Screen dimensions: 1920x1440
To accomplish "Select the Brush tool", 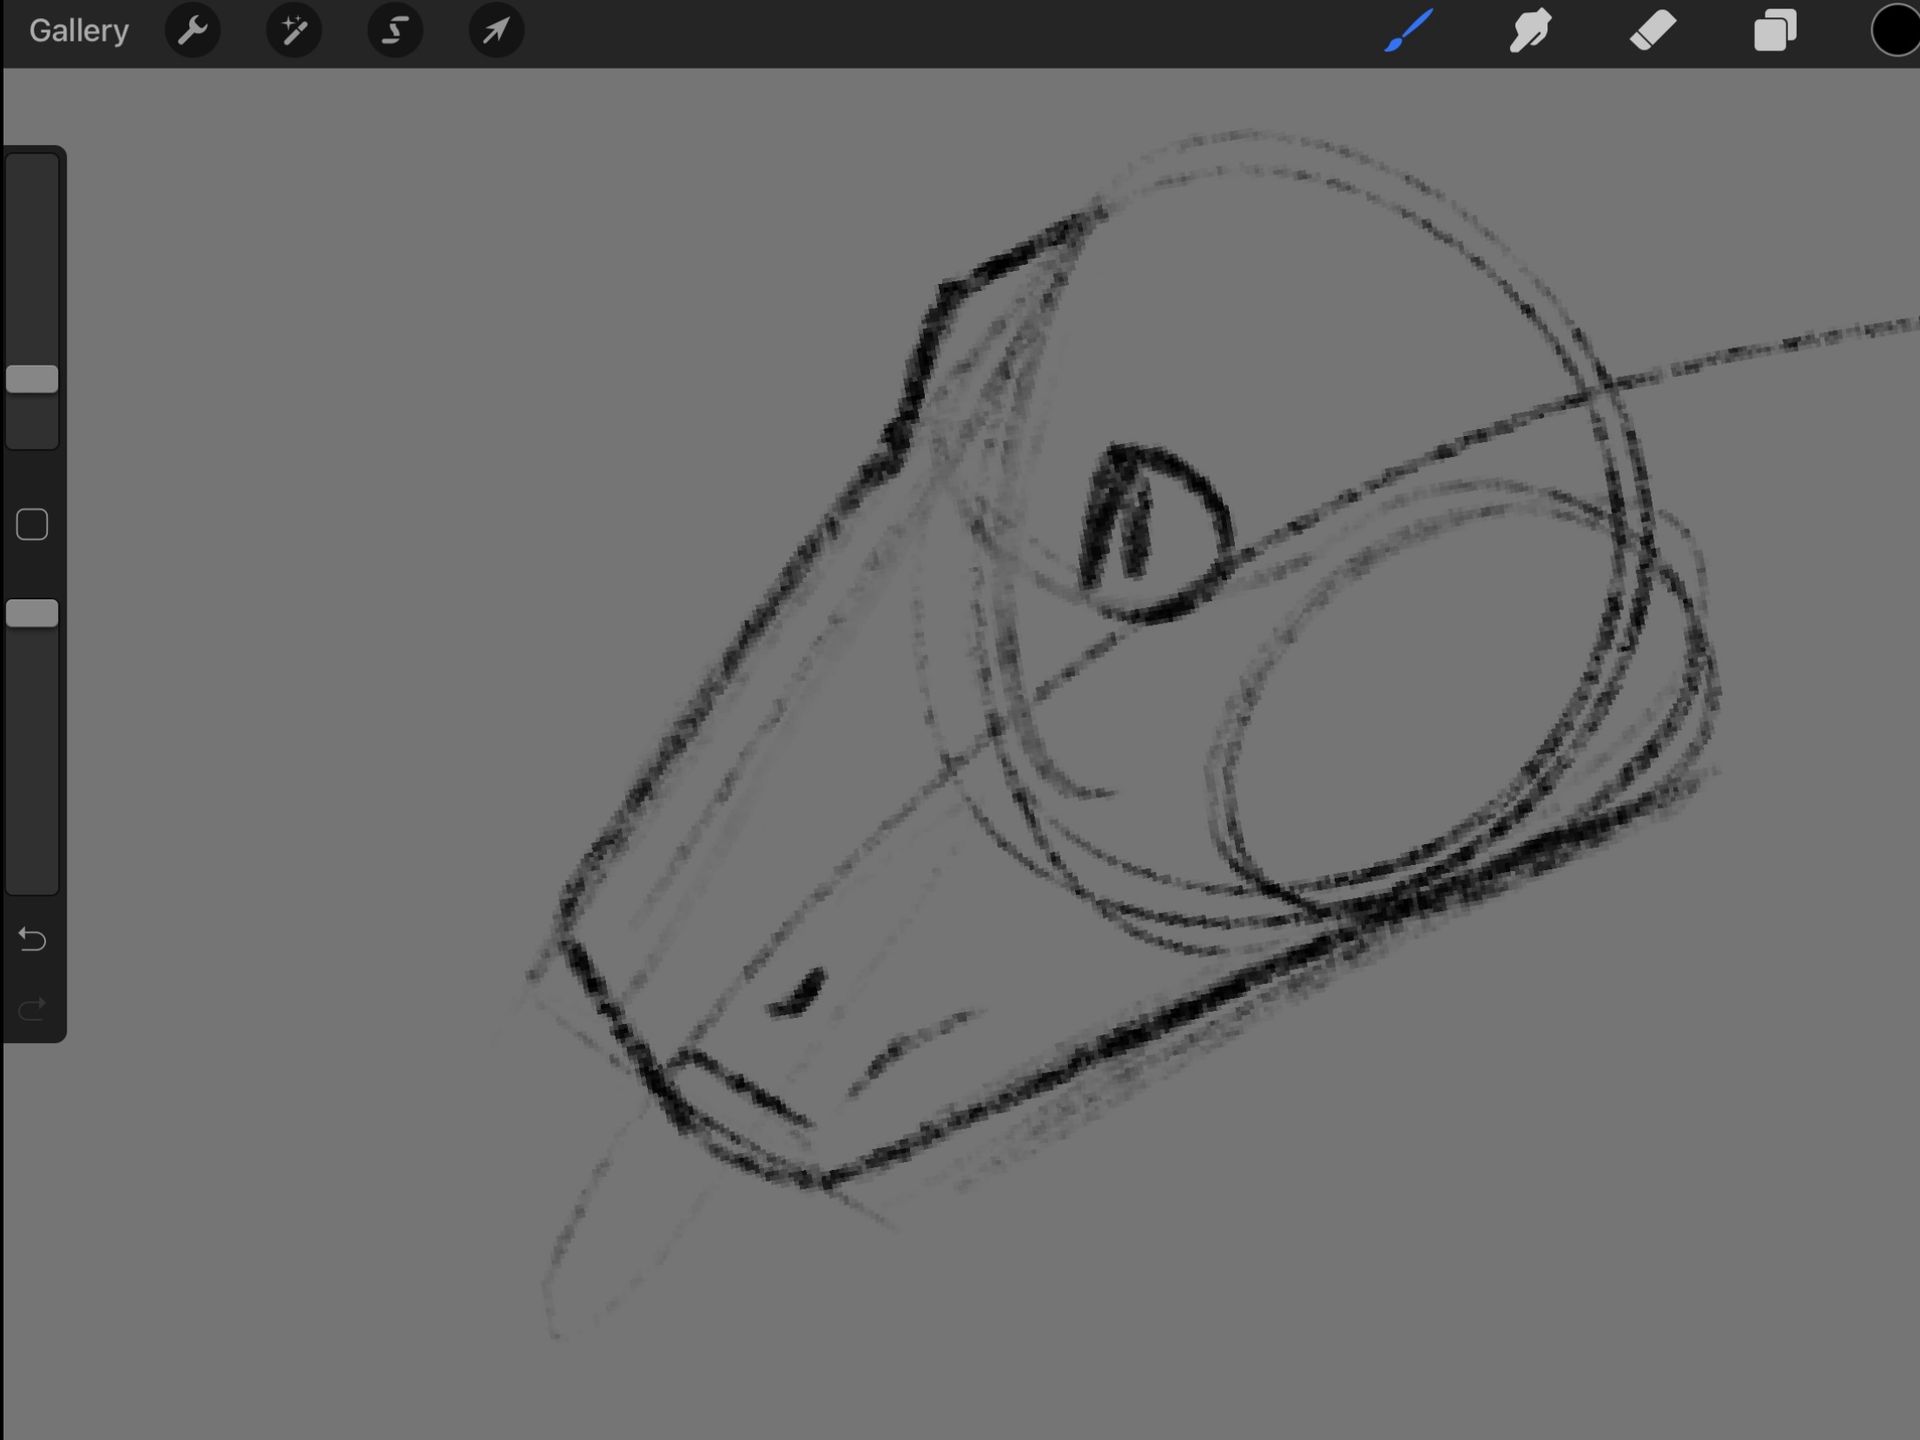I will pos(1409,31).
